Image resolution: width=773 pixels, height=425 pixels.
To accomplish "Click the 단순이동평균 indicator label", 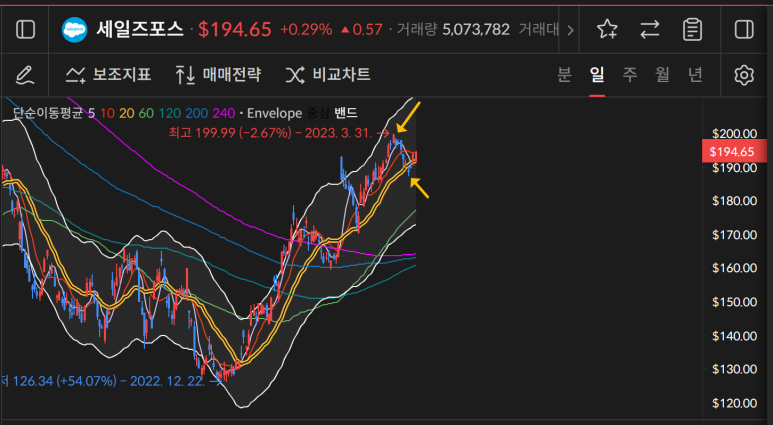I will [47, 113].
